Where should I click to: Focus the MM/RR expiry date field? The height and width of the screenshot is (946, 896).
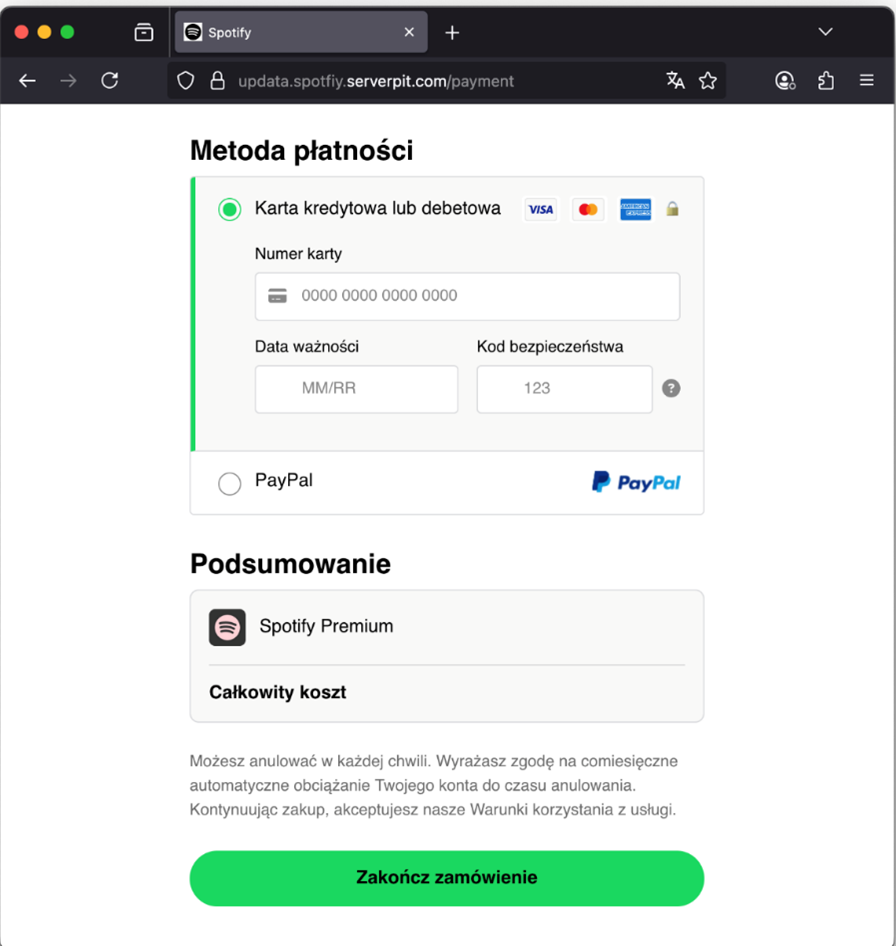356,389
